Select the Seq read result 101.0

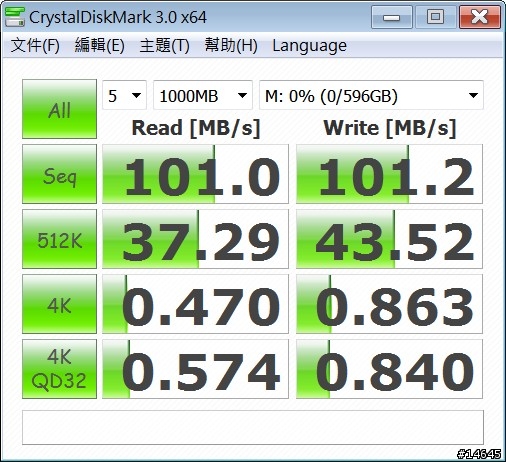pyautogui.click(x=195, y=174)
